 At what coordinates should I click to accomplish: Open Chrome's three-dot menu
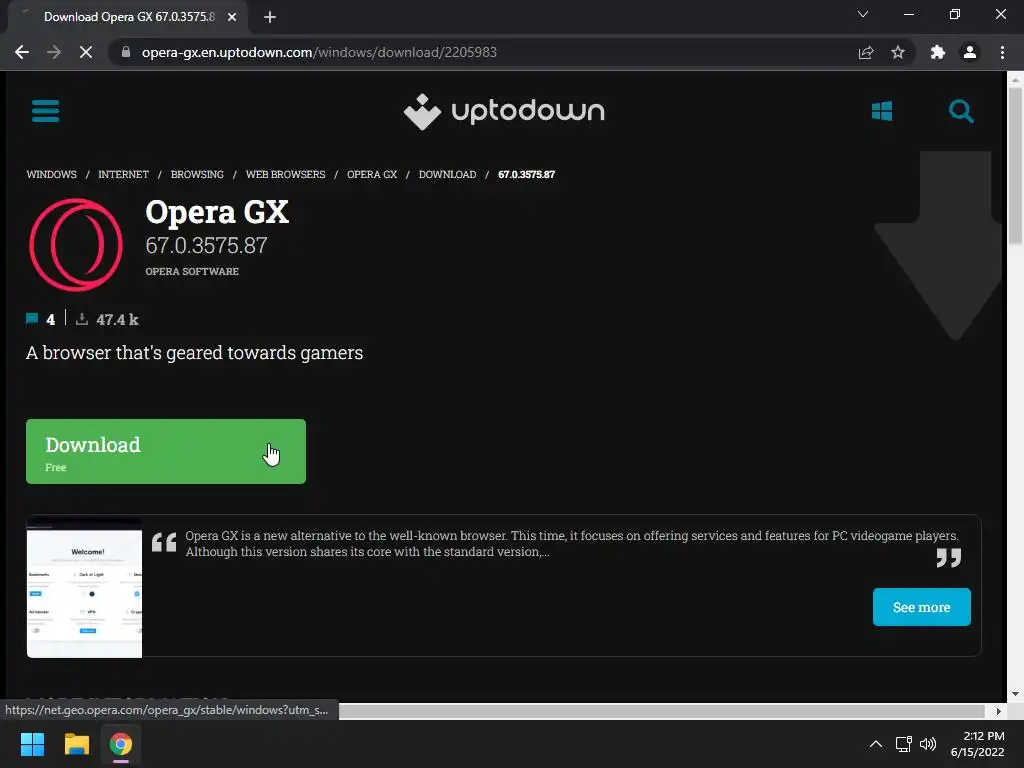coord(1002,52)
